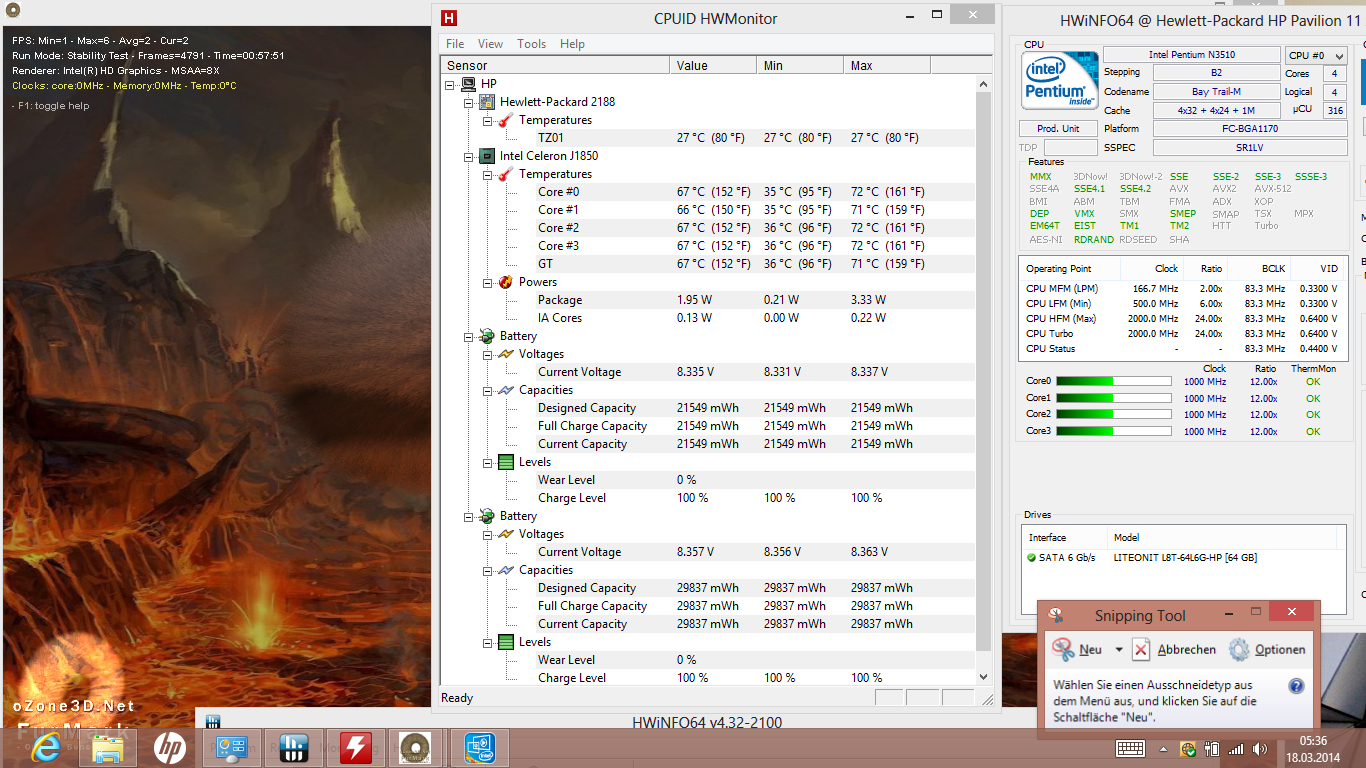1366x768 pixels.
Task: Click the Core3 usage bar in HWiNFO64
Action: click(1113, 432)
